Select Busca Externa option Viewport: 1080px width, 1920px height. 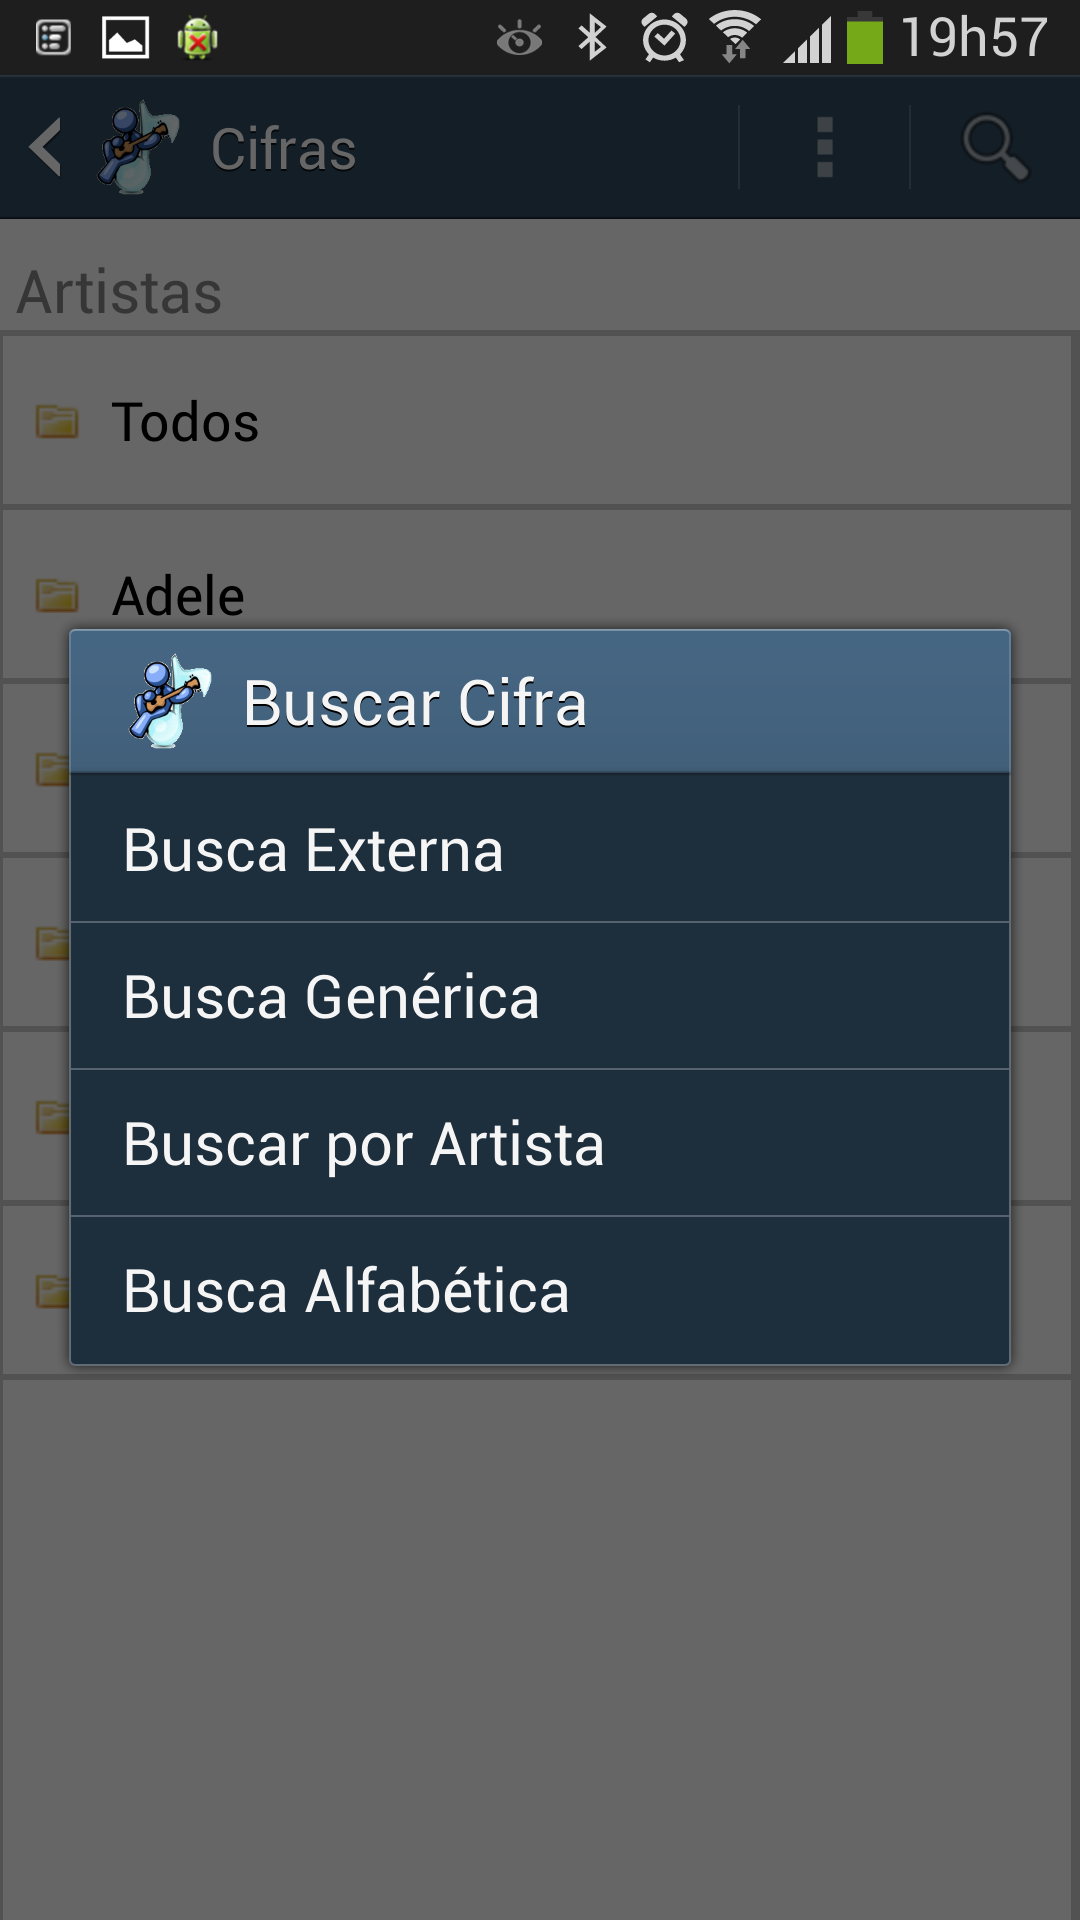(x=540, y=849)
